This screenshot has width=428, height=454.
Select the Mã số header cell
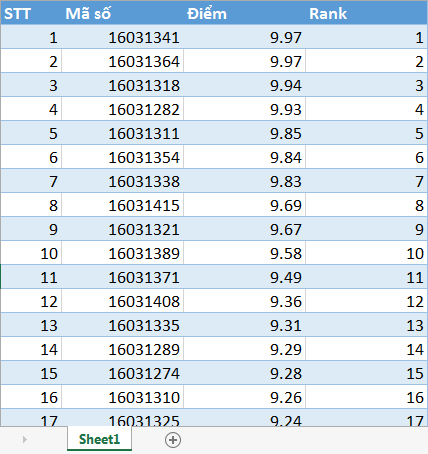[122, 13]
